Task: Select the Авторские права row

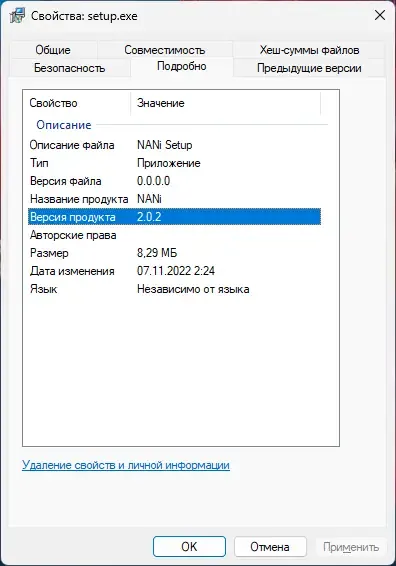Action: 174,235
